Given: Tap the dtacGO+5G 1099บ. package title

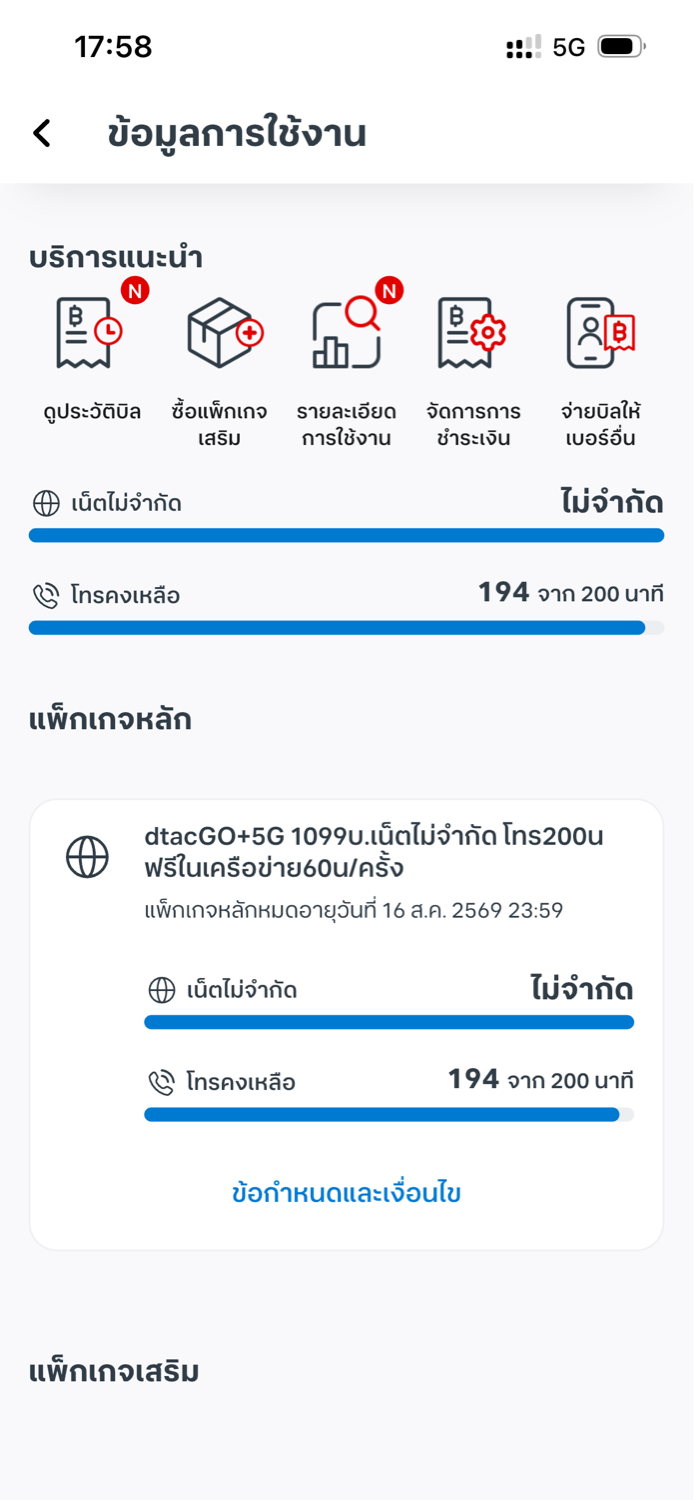Looking at the screenshot, I should point(374,851).
